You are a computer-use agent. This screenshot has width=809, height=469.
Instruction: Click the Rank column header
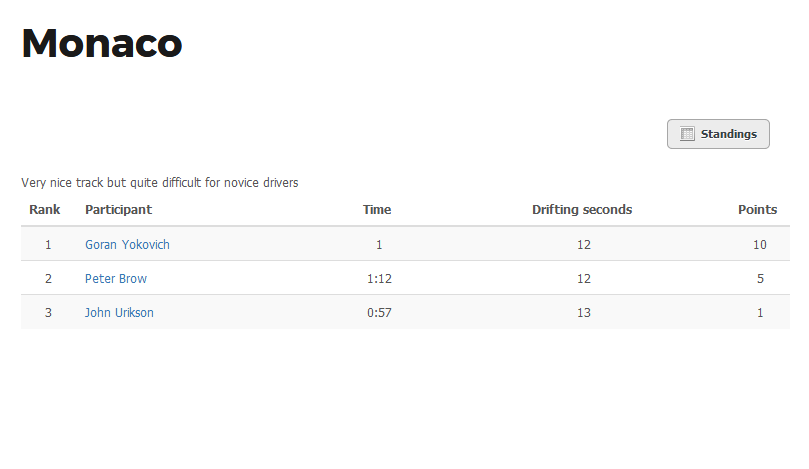click(x=44, y=209)
